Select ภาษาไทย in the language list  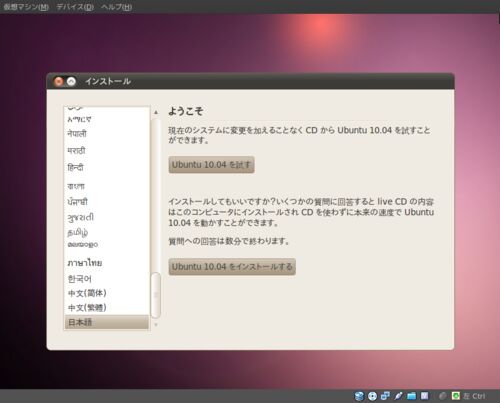pos(106,263)
